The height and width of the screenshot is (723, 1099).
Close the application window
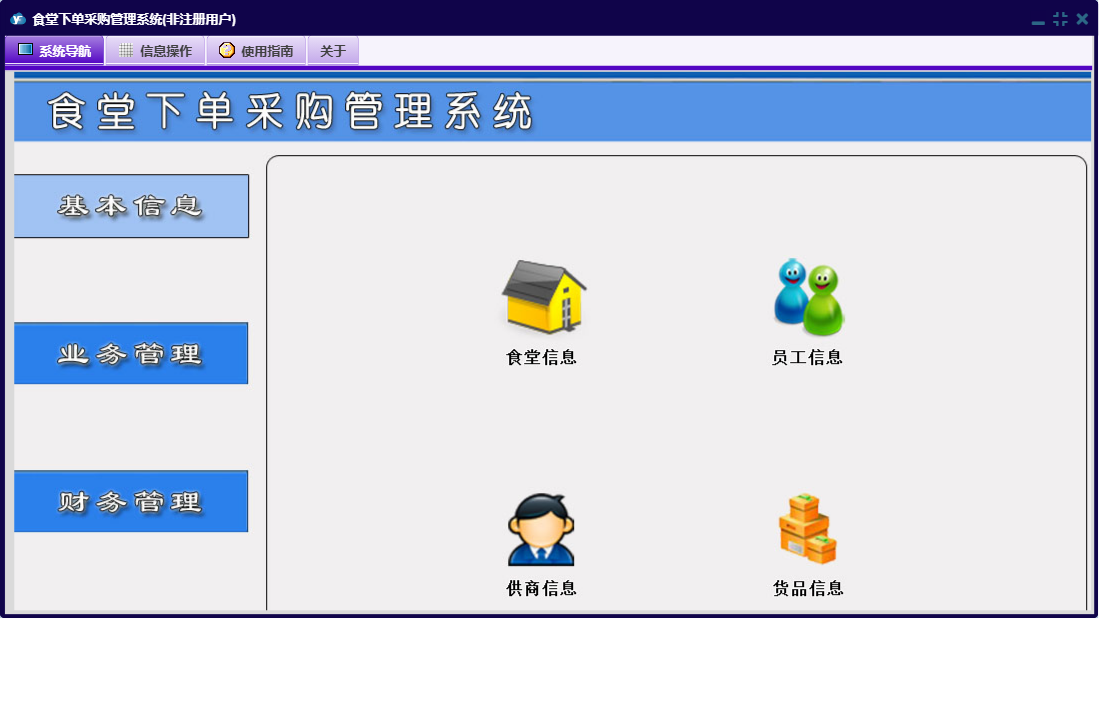tap(1082, 19)
